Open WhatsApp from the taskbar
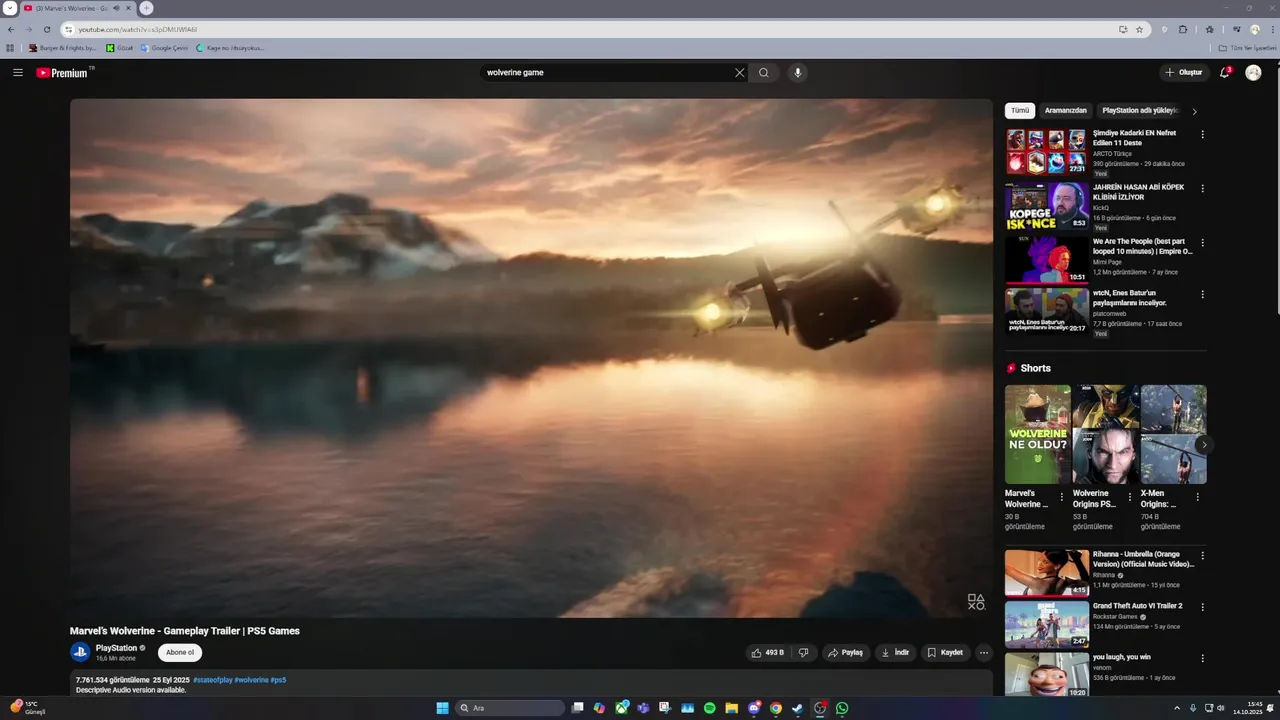This screenshot has height=720, width=1280. 842,708
